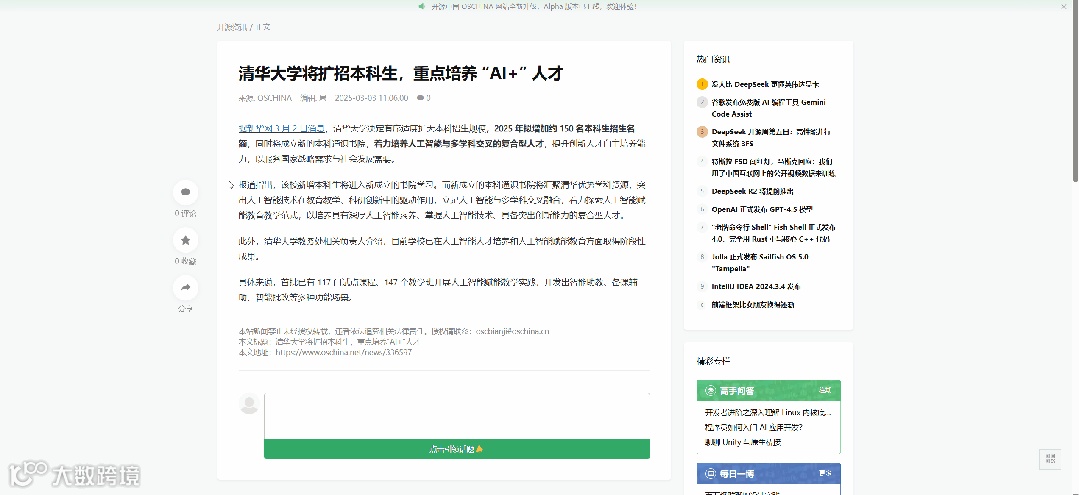The image size is (1079, 495).
Task: Open the tenth hot news item in list
Action: (x=753, y=304)
